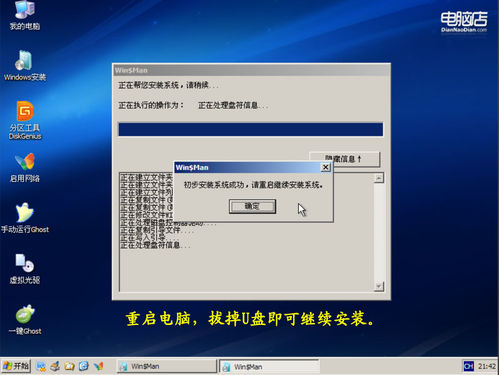Viewport: 499px width, 375px height.
Task: Select the 一键Ghost desktop icon
Action: pos(25,320)
